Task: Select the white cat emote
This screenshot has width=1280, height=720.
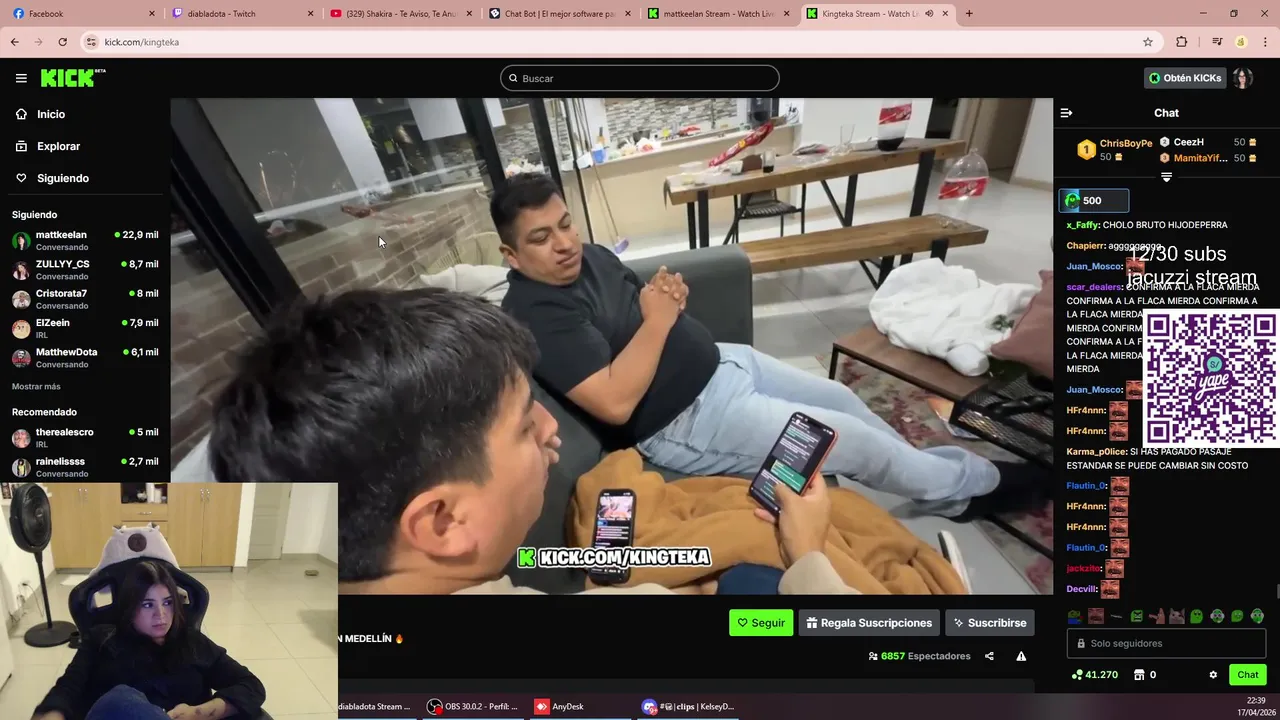Action: (1177, 616)
